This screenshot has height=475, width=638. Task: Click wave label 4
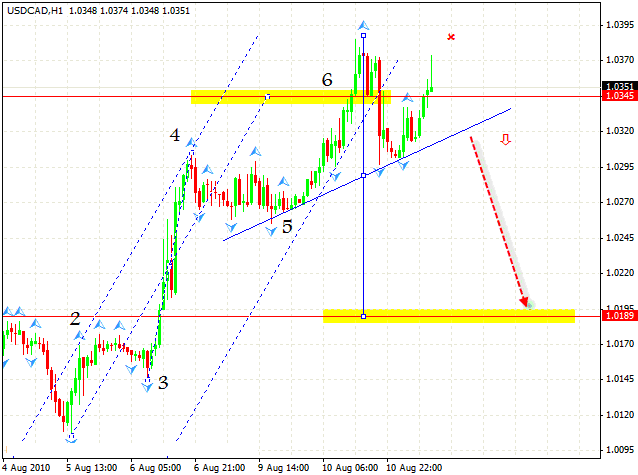175,135
